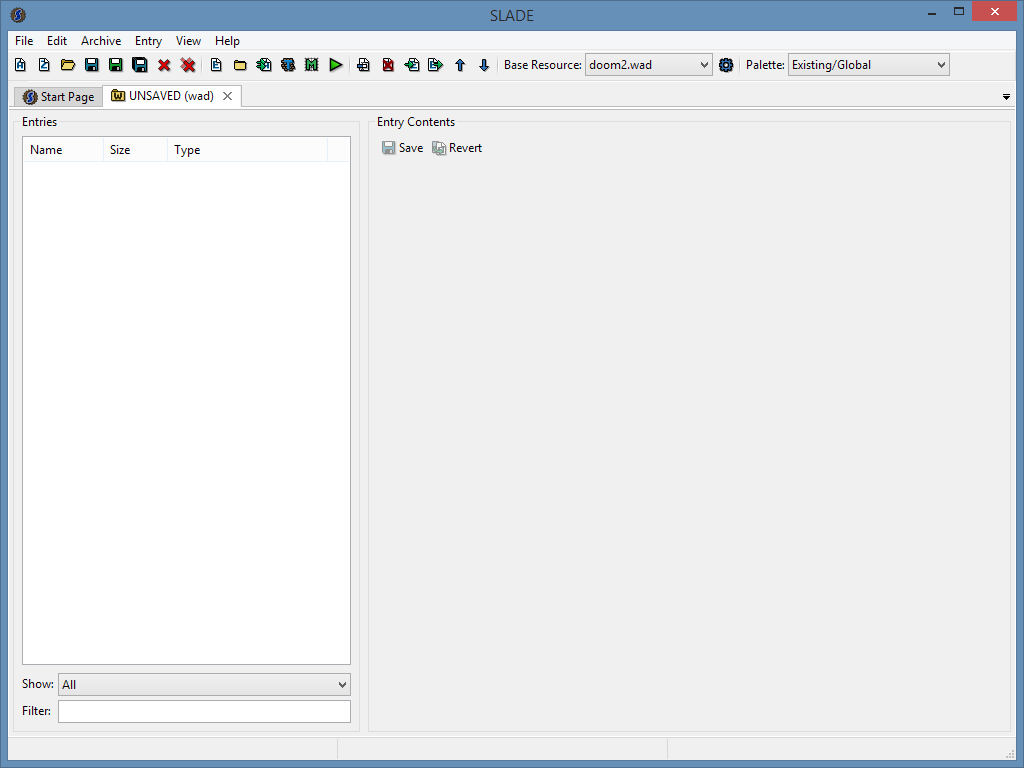Open the Edit menu
The image size is (1024, 768).
(x=57, y=40)
